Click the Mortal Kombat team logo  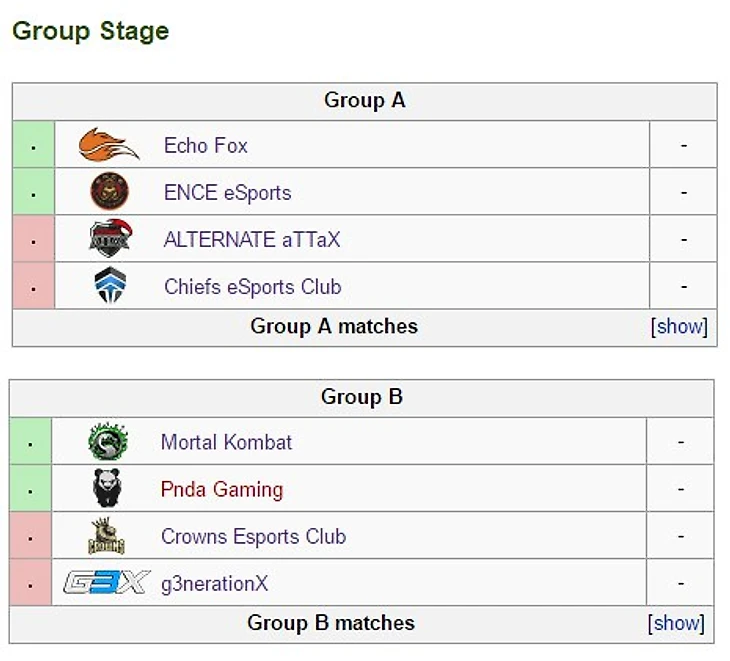(x=107, y=442)
